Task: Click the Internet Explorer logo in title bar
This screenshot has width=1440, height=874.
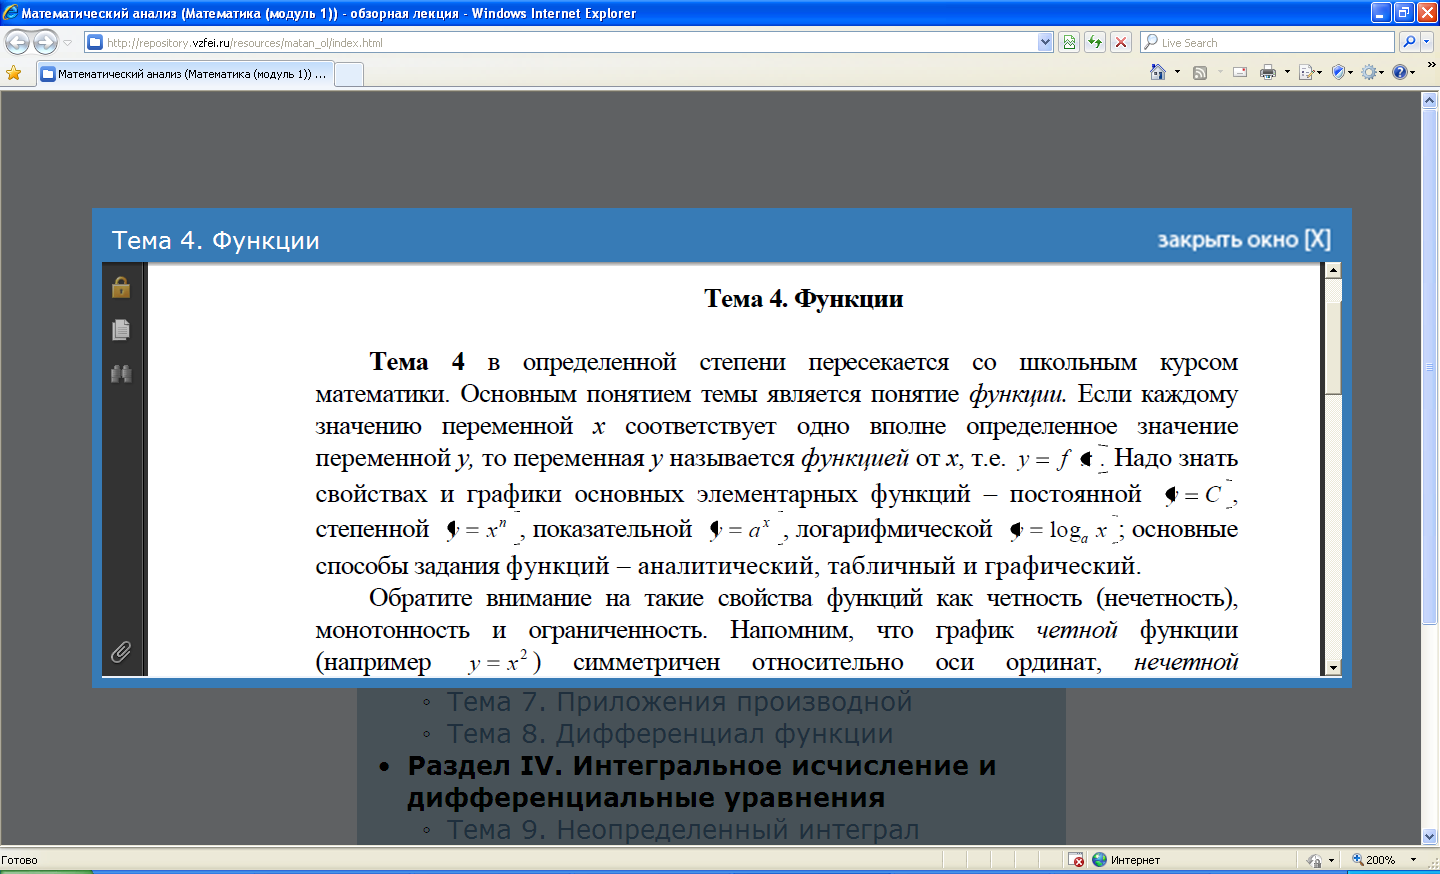Action: (10, 13)
